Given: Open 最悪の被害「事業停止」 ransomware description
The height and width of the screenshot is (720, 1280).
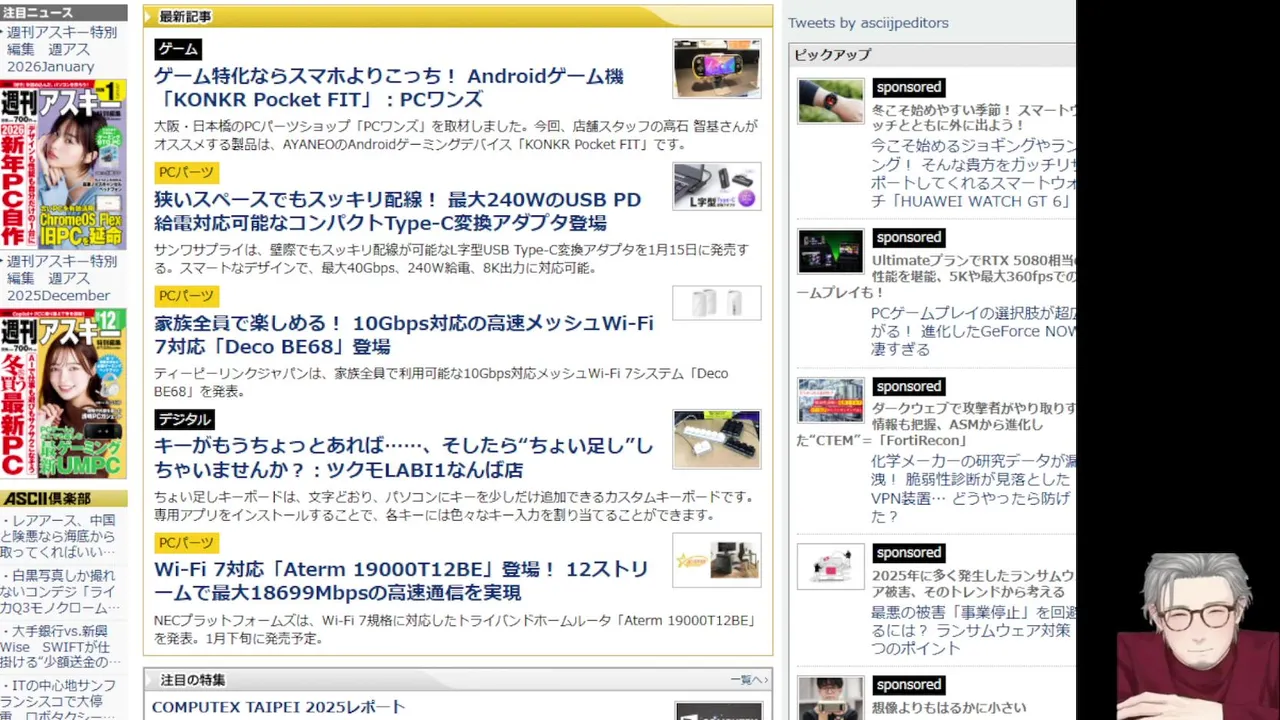Looking at the screenshot, I should [973, 630].
